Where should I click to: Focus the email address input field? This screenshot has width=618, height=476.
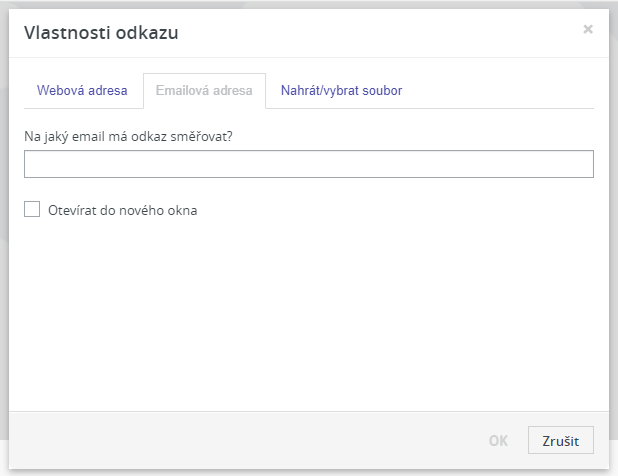pos(309,164)
